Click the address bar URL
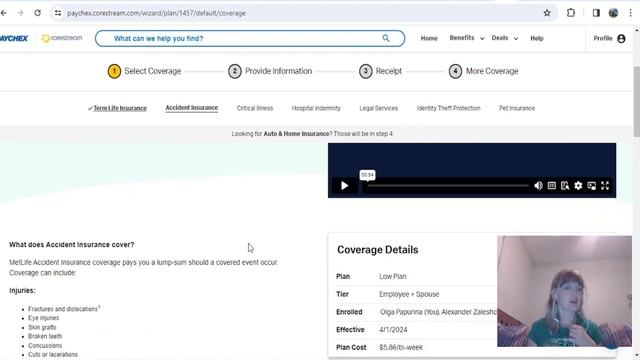The width and height of the screenshot is (640, 360). pos(156,13)
